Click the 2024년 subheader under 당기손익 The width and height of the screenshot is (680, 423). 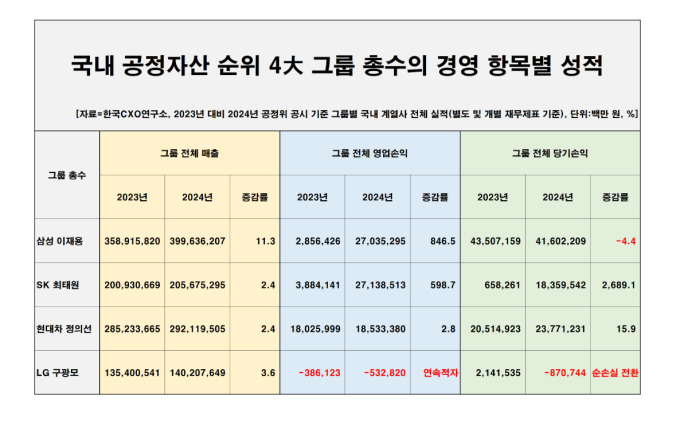[558, 197]
